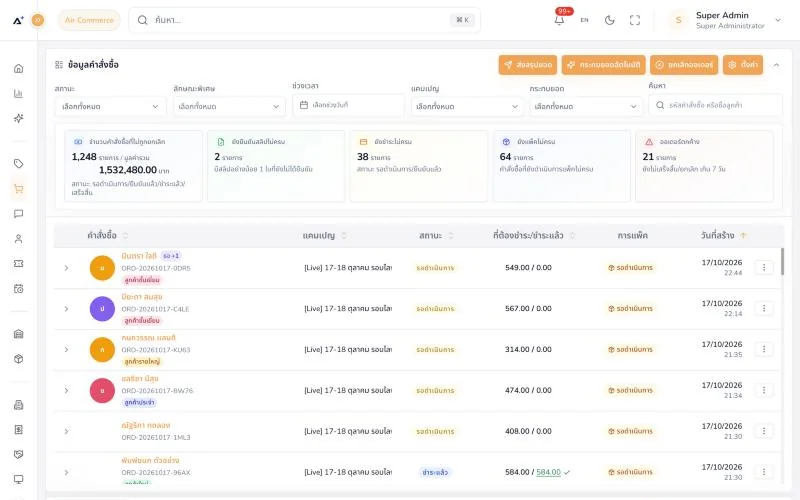Open the notifications bell icon
This screenshot has width=800, height=500.
point(559,20)
